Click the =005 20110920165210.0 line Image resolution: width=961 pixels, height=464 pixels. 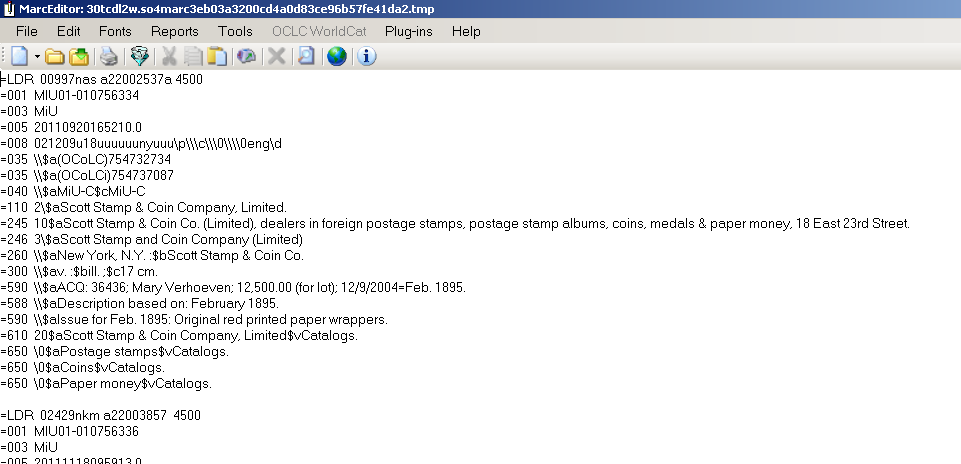[71, 127]
